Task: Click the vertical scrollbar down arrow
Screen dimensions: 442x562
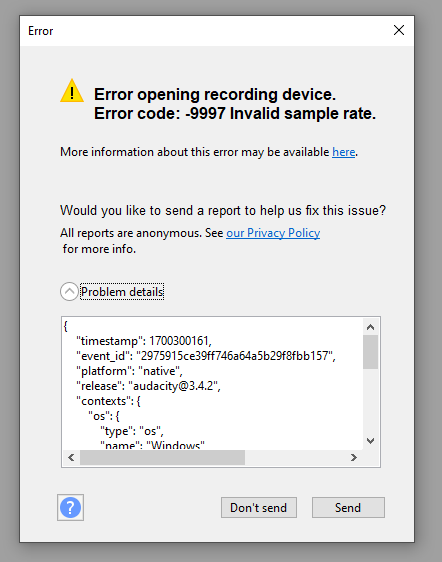Action: coord(370,441)
